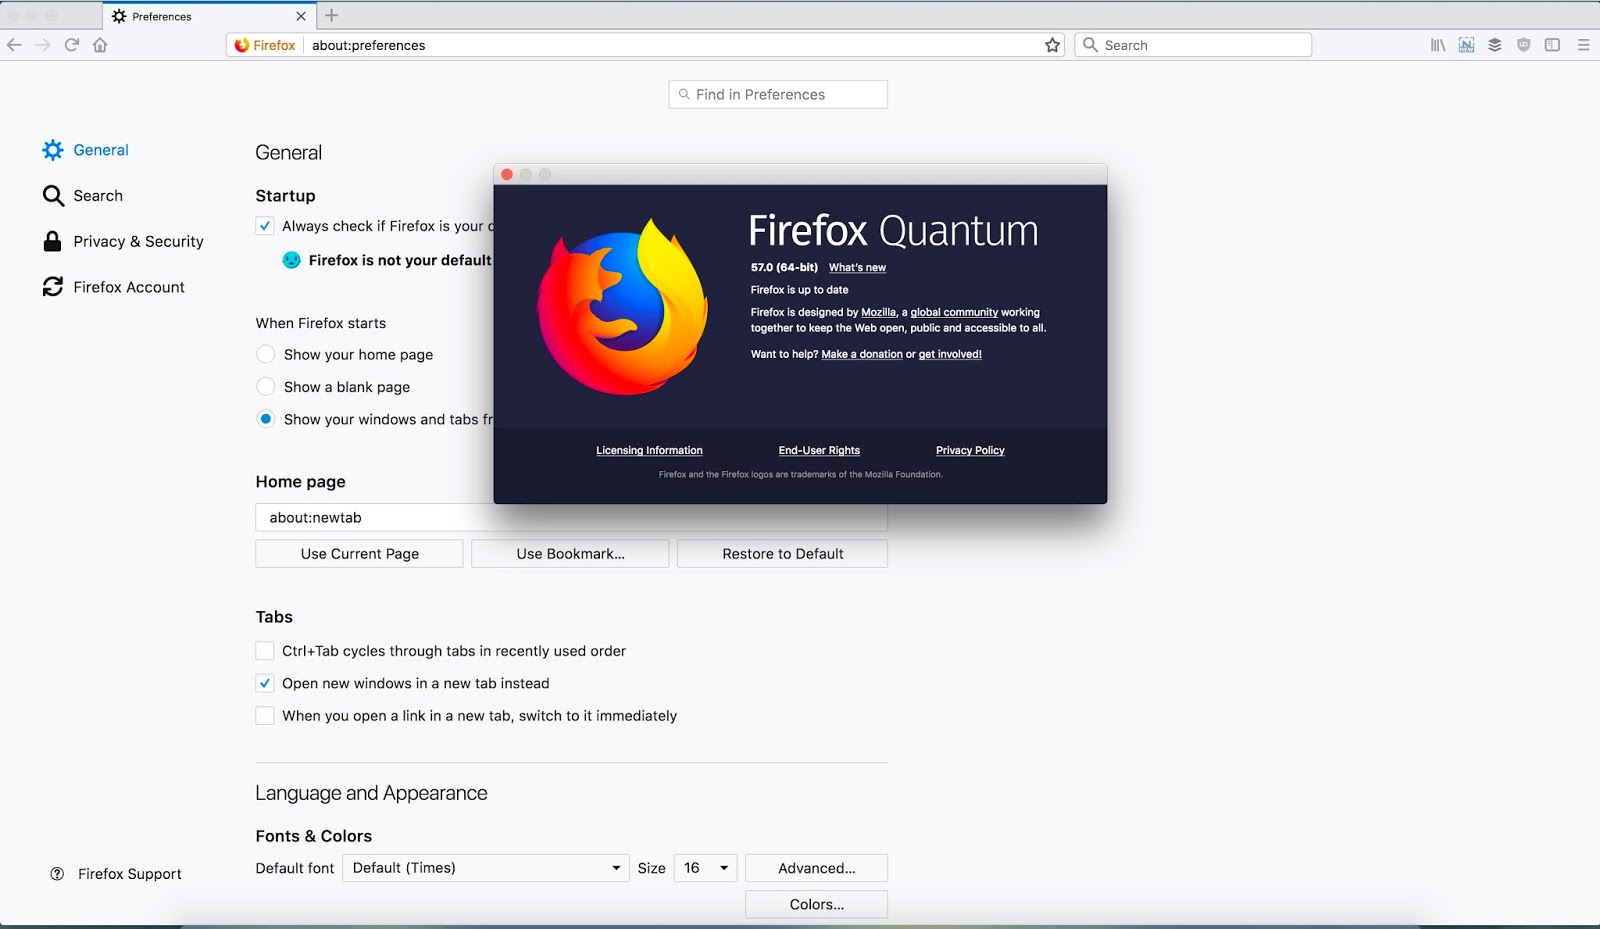Viewport: 1600px width, 929px height.
Task: Toggle 'Always check if Firefox is your default'
Action: [x=265, y=226]
